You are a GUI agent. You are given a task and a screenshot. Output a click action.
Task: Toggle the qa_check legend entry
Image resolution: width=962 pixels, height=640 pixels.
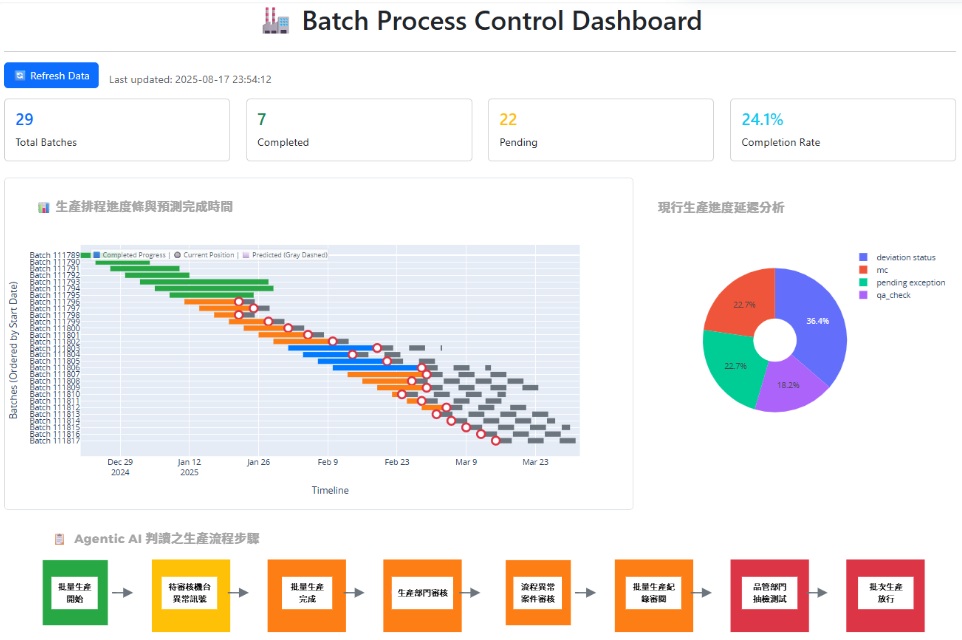tap(892, 295)
